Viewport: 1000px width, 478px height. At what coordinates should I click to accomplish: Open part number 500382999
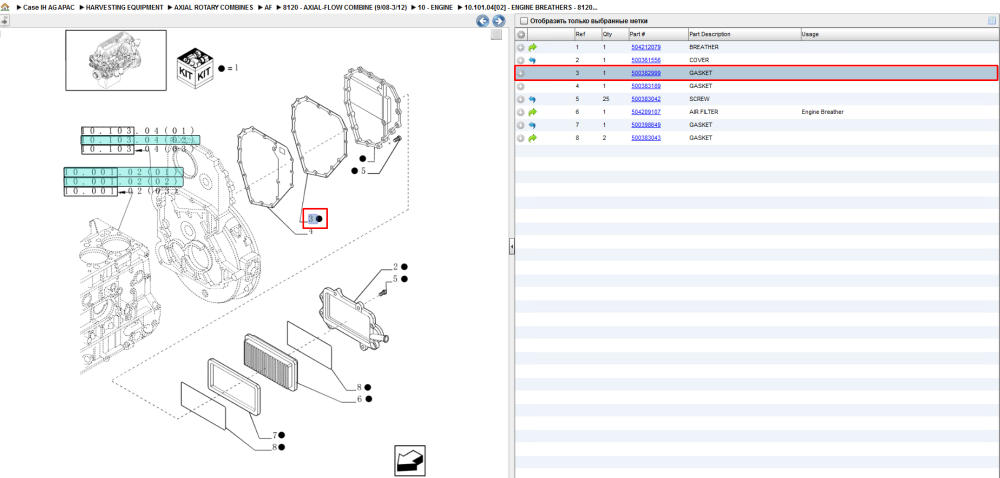[x=645, y=73]
